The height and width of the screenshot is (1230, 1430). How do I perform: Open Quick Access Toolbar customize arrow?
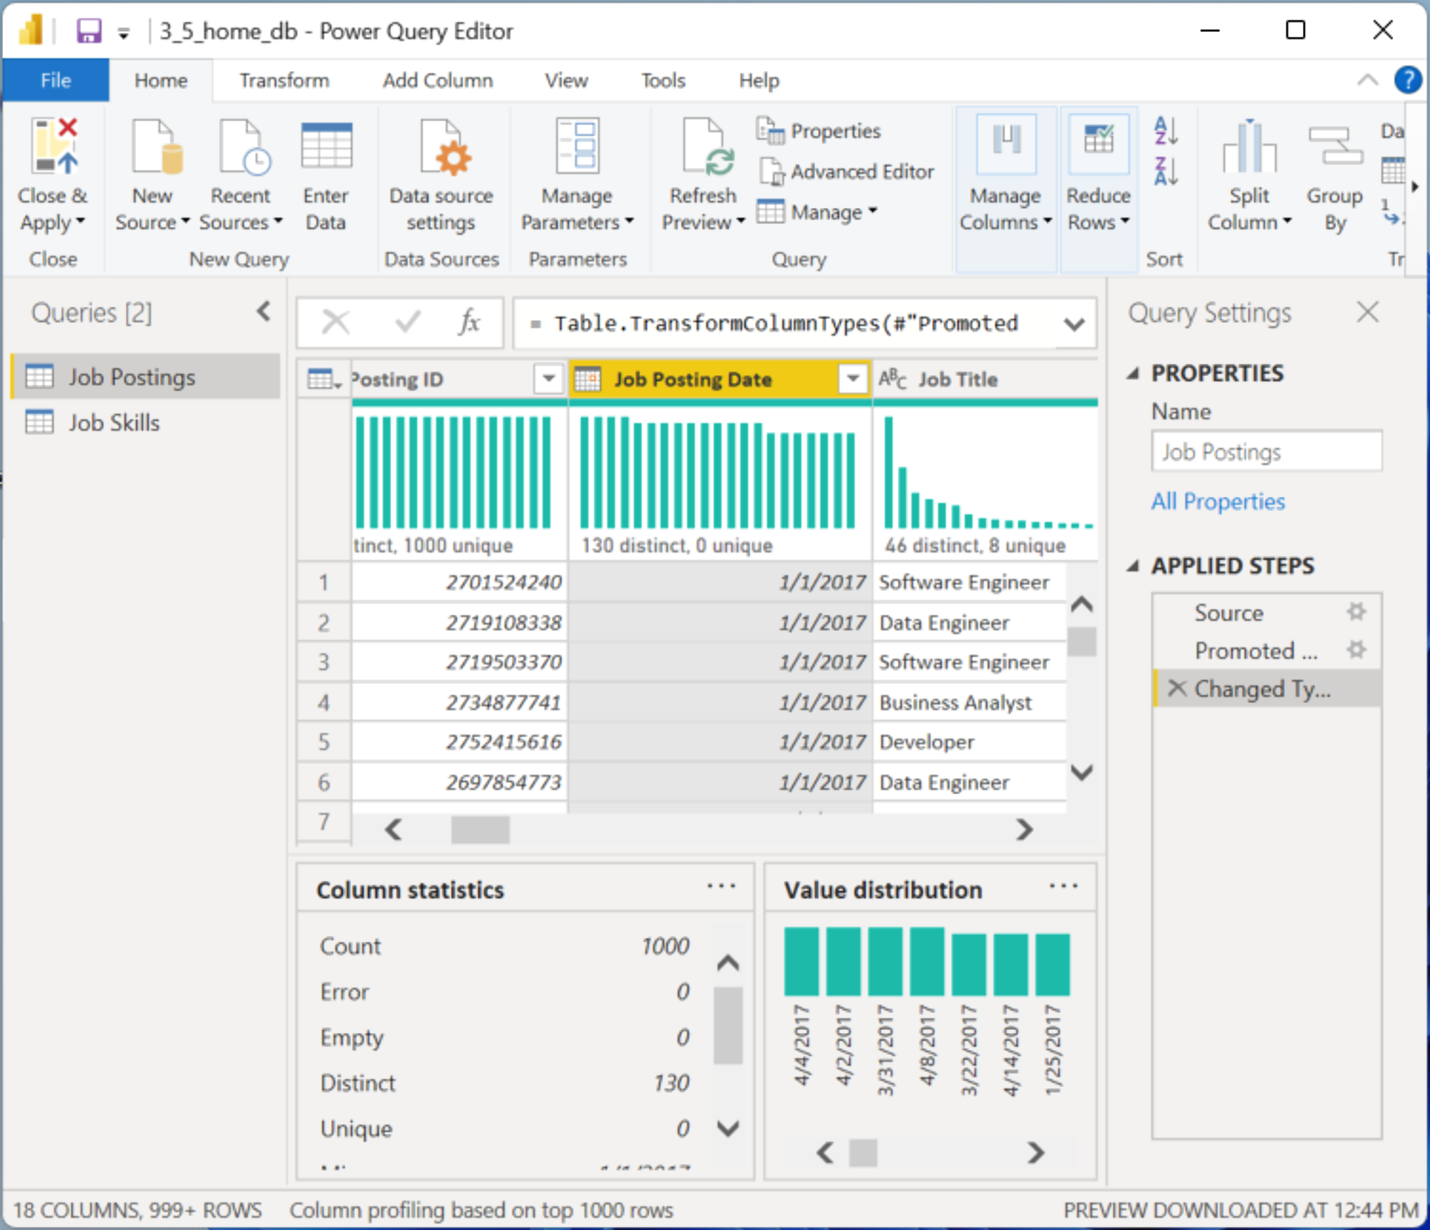(124, 33)
